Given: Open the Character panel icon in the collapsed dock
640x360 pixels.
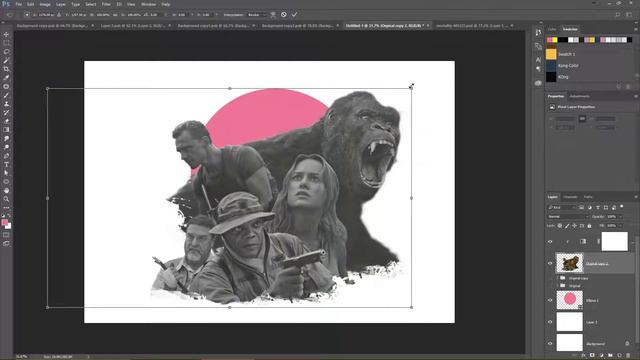Looking at the screenshot, I should [538, 59].
